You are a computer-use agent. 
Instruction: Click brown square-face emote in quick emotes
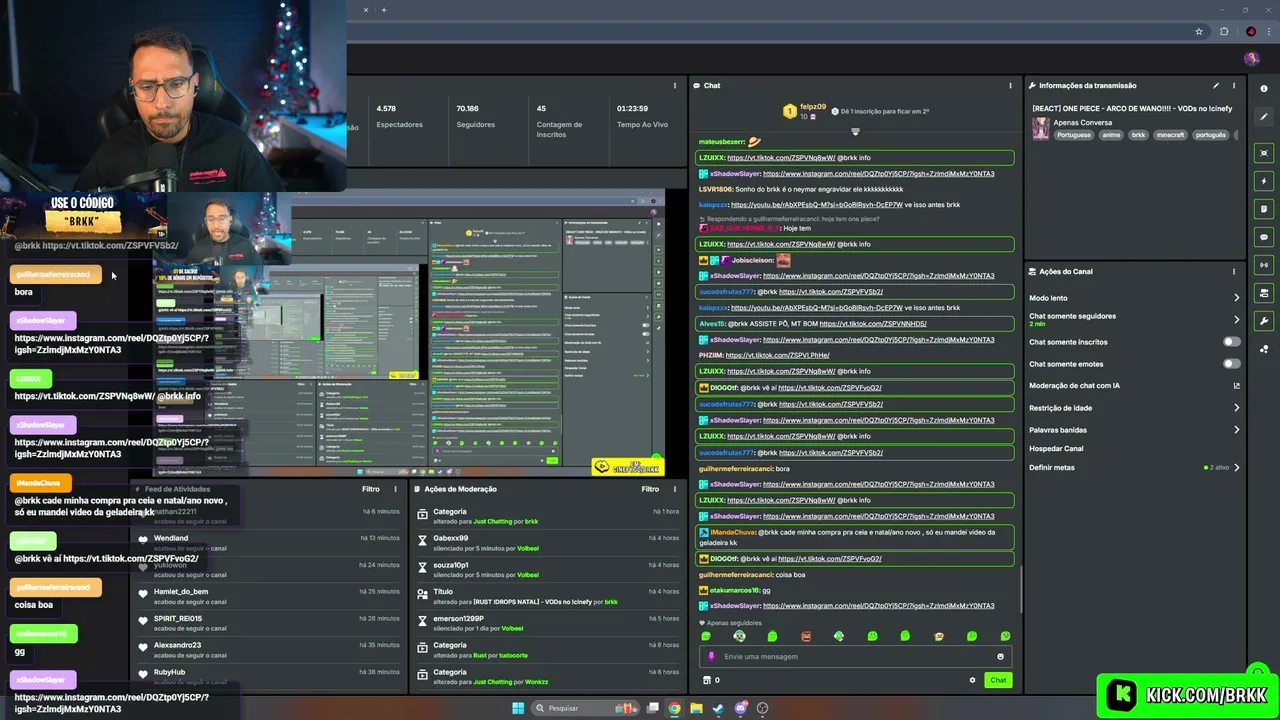click(806, 636)
